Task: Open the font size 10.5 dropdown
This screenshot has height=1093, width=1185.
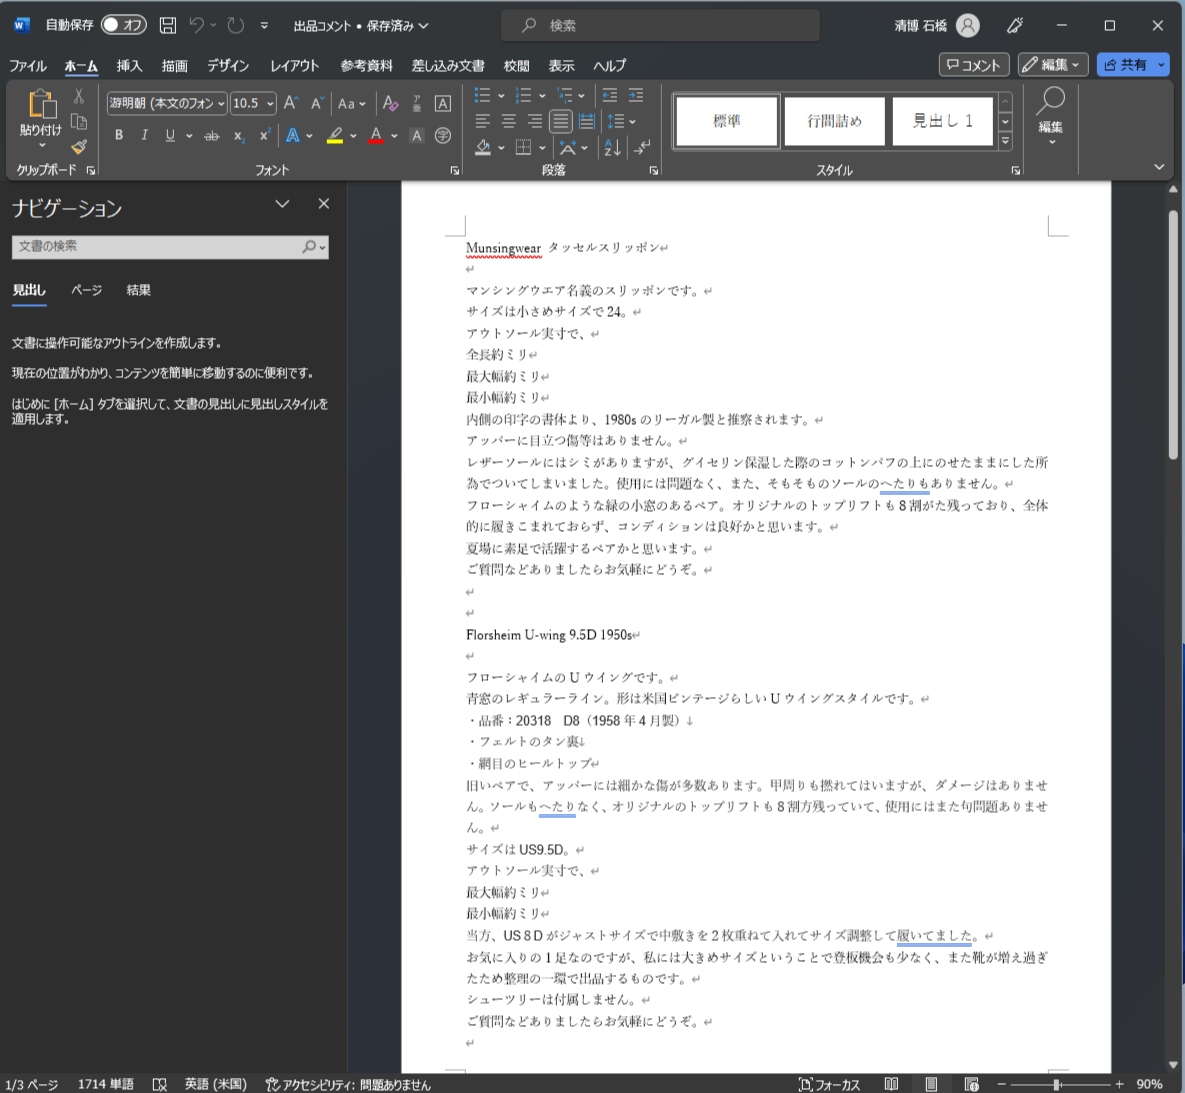Action: tap(270, 104)
